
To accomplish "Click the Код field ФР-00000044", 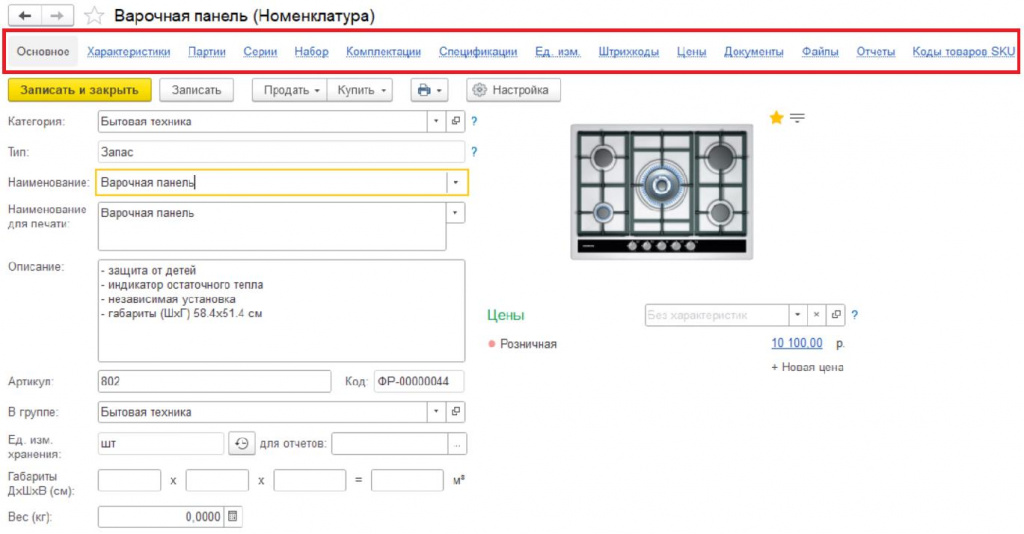I will click(x=419, y=381).
